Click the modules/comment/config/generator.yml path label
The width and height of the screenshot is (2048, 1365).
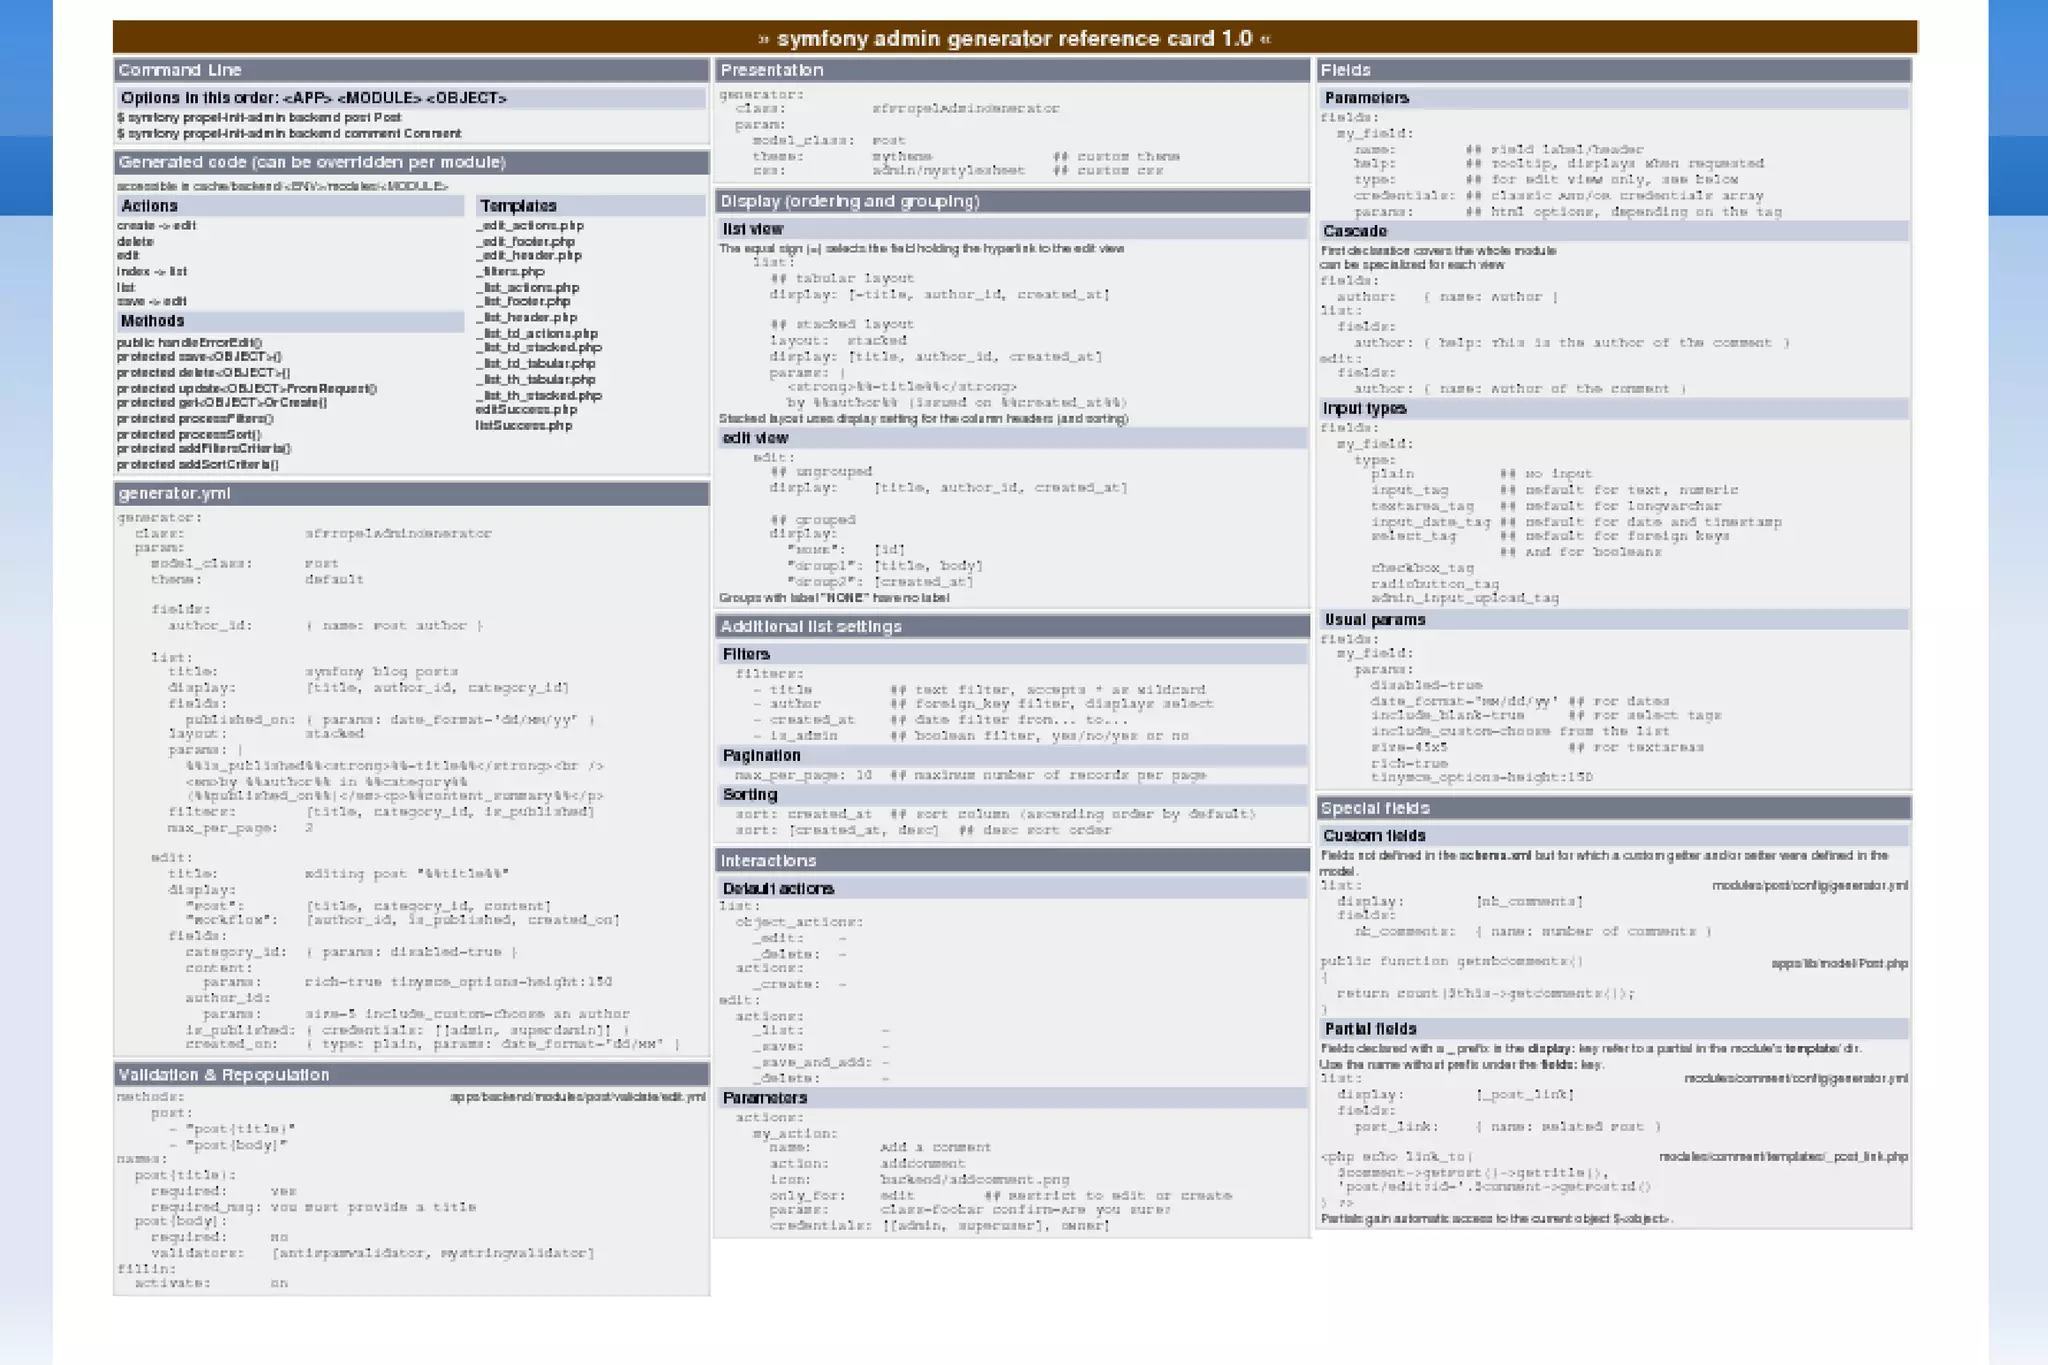coord(1796,1078)
